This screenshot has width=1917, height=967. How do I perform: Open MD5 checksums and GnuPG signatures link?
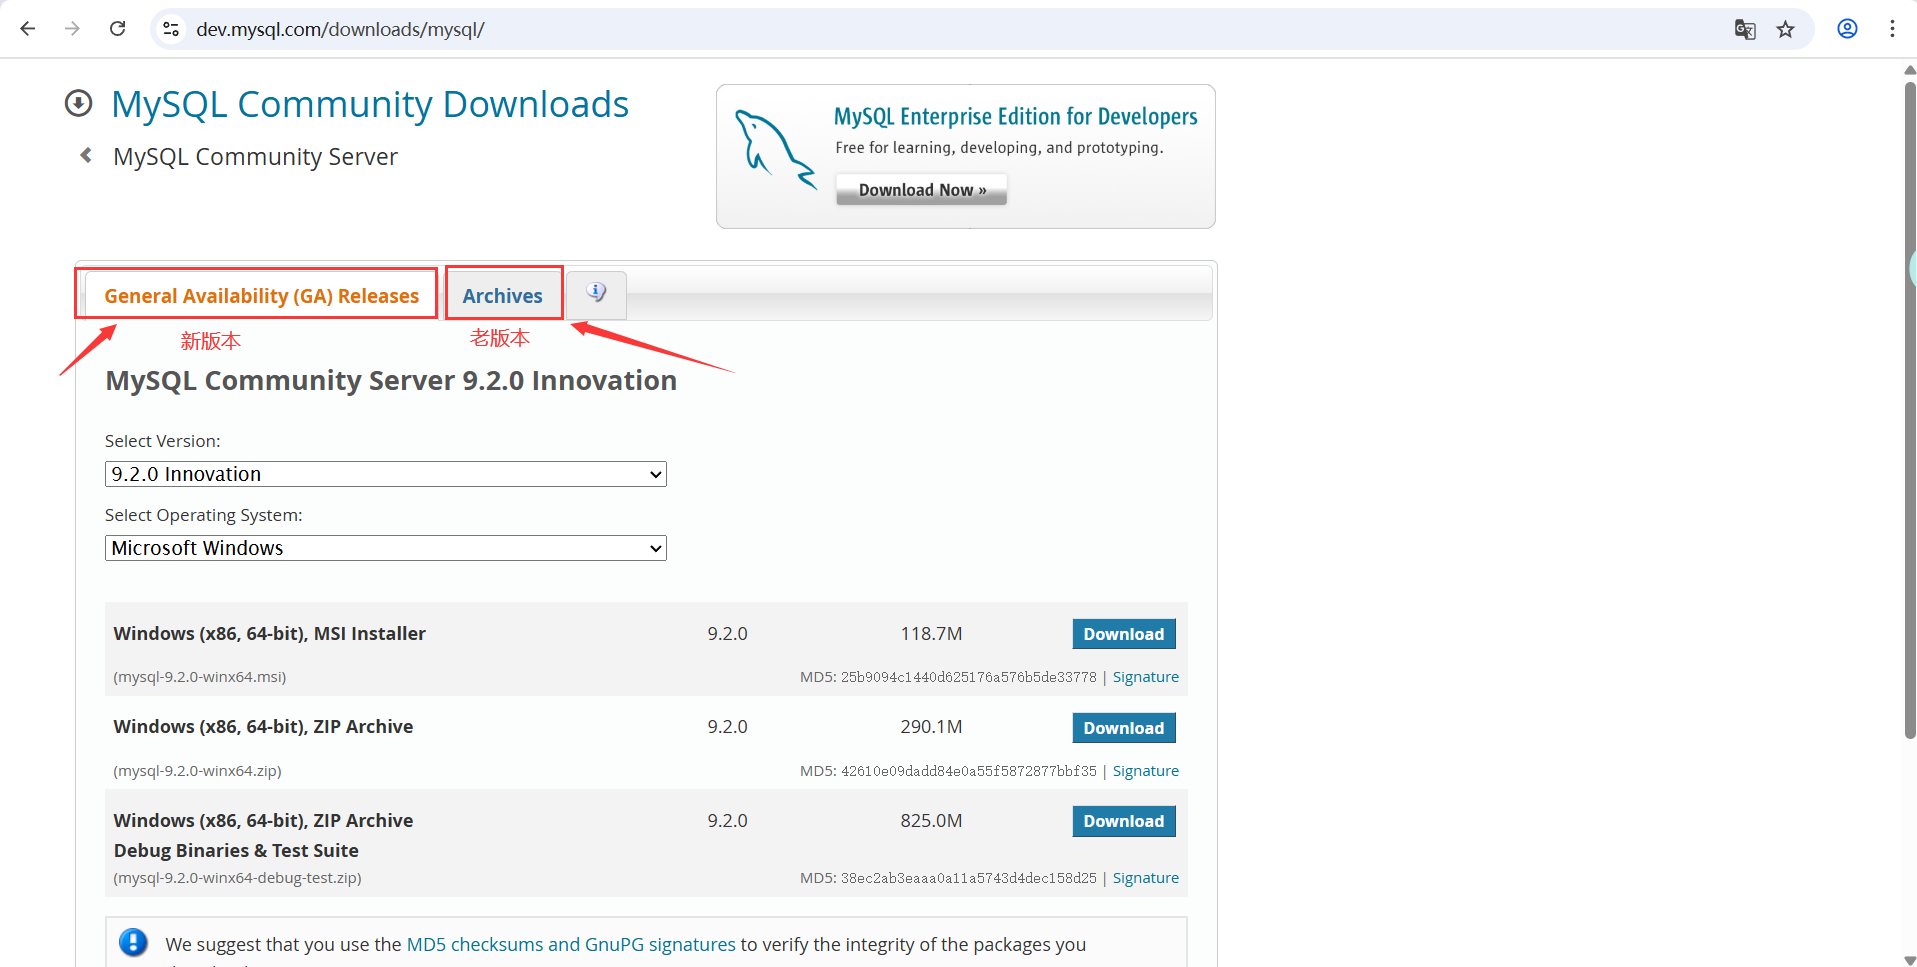(x=571, y=944)
